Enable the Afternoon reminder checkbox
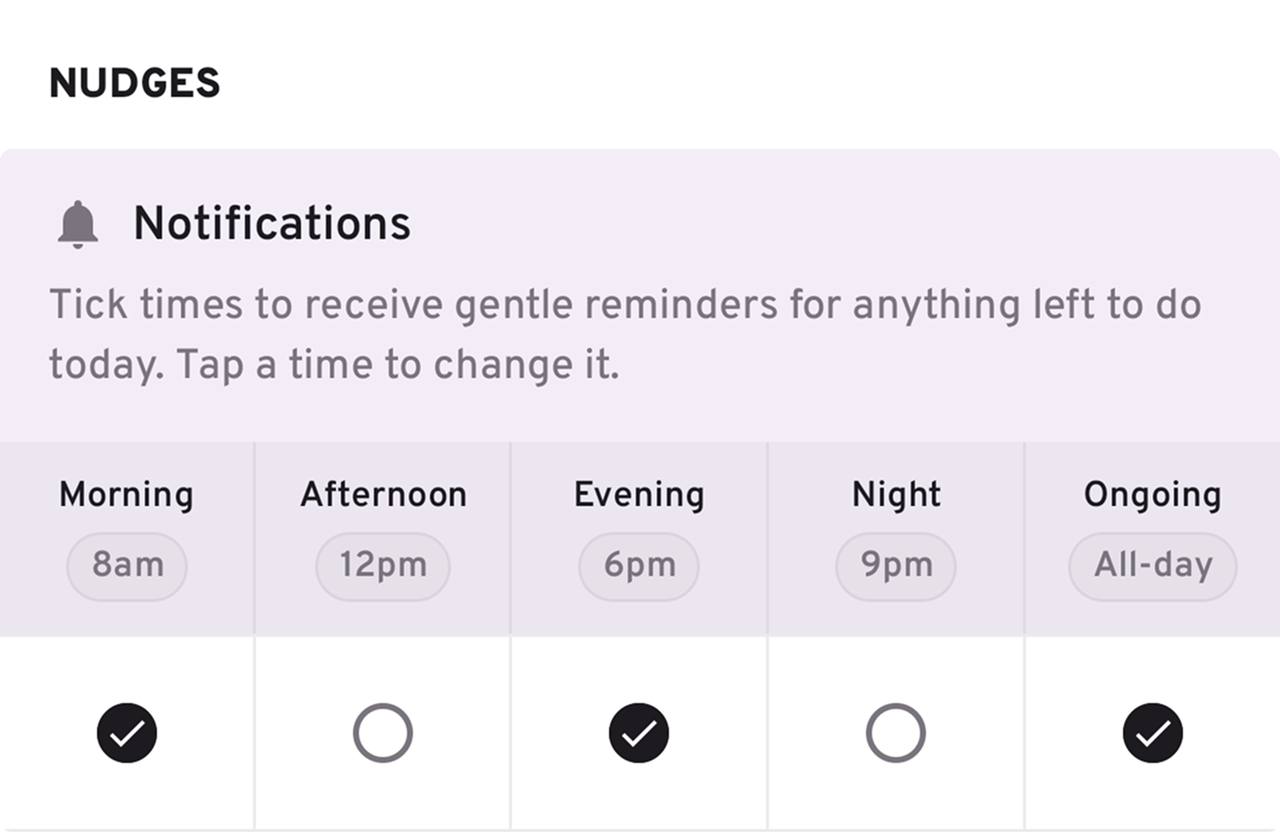Image resolution: width=1280 pixels, height=832 pixels. tap(383, 733)
